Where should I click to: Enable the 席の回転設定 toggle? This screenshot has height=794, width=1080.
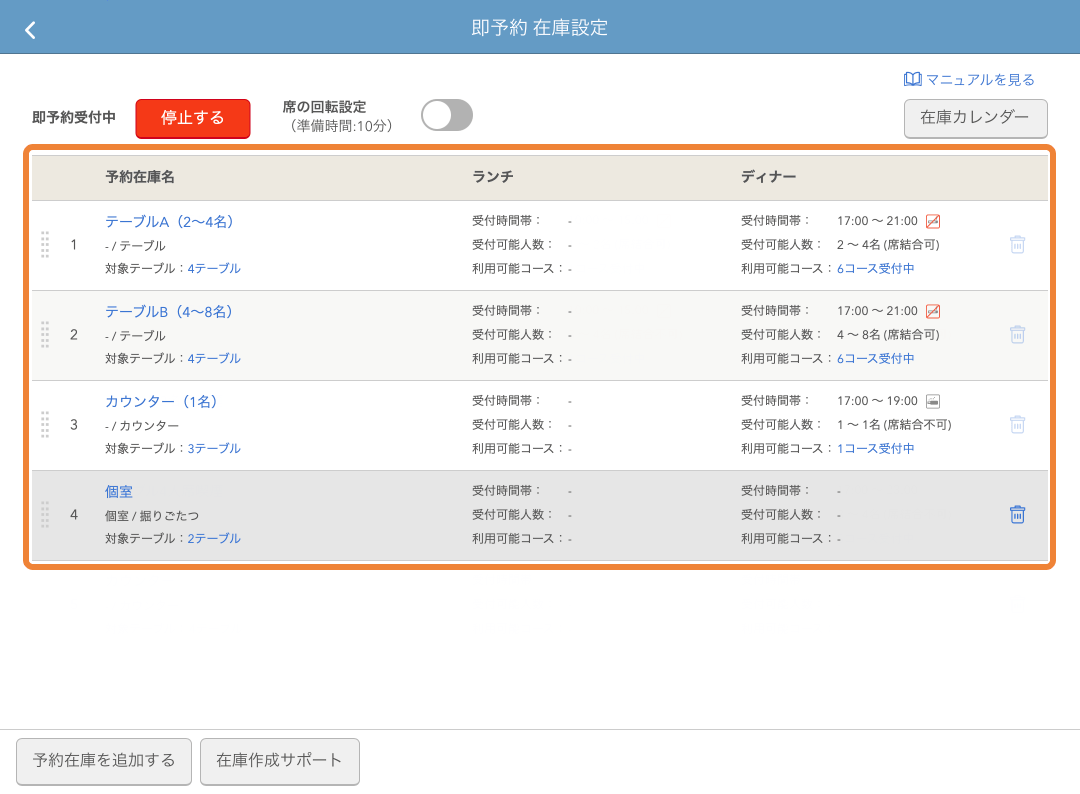coord(446,115)
